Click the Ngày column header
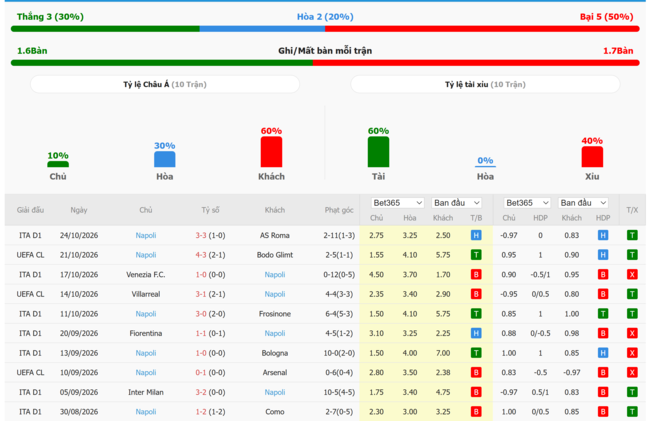 point(79,210)
